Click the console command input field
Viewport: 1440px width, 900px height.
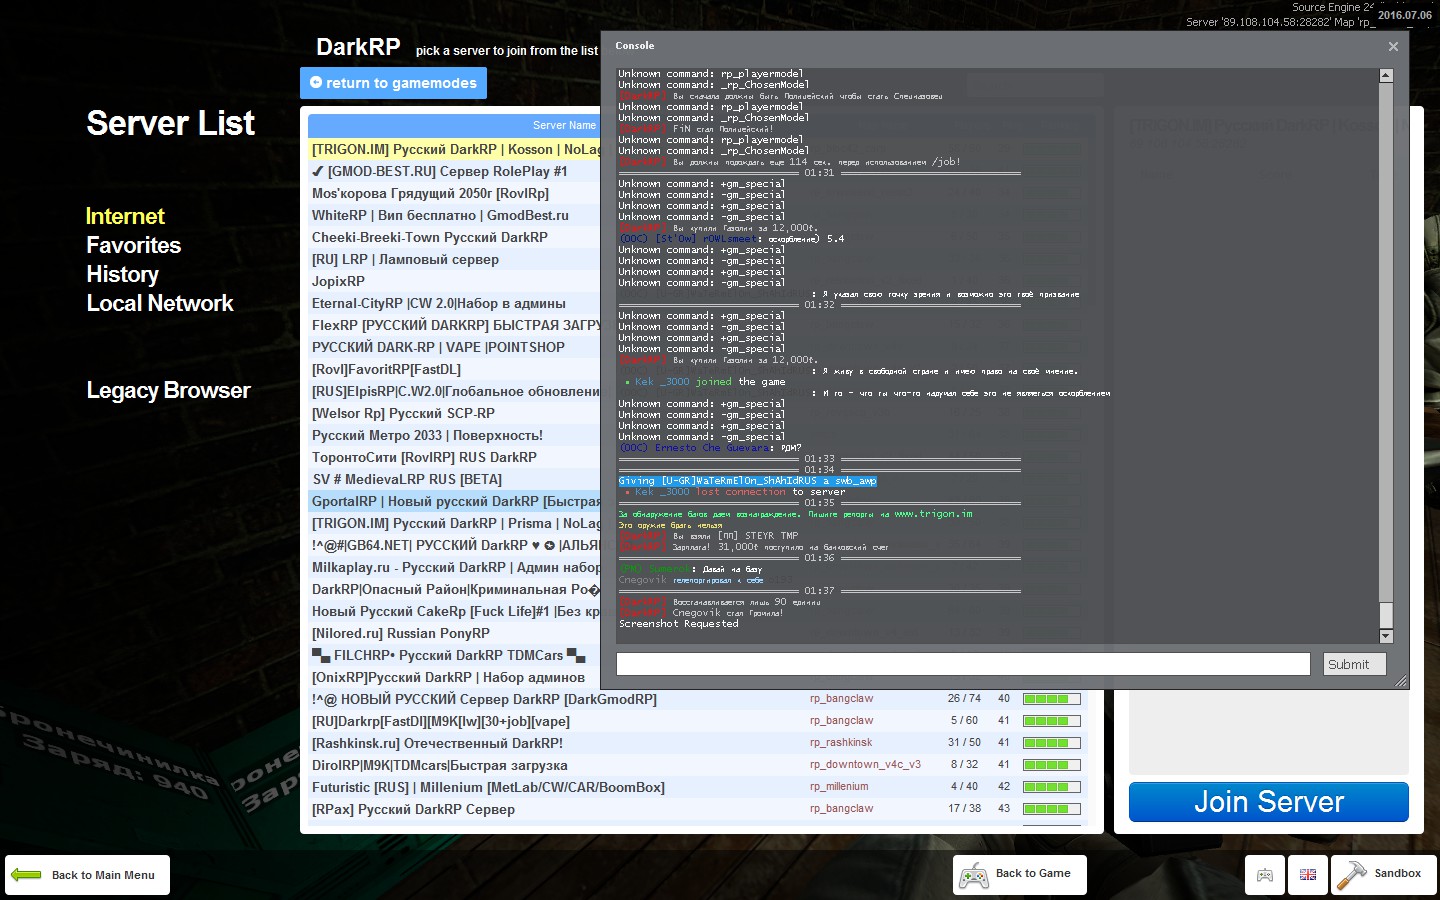coord(963,664)
